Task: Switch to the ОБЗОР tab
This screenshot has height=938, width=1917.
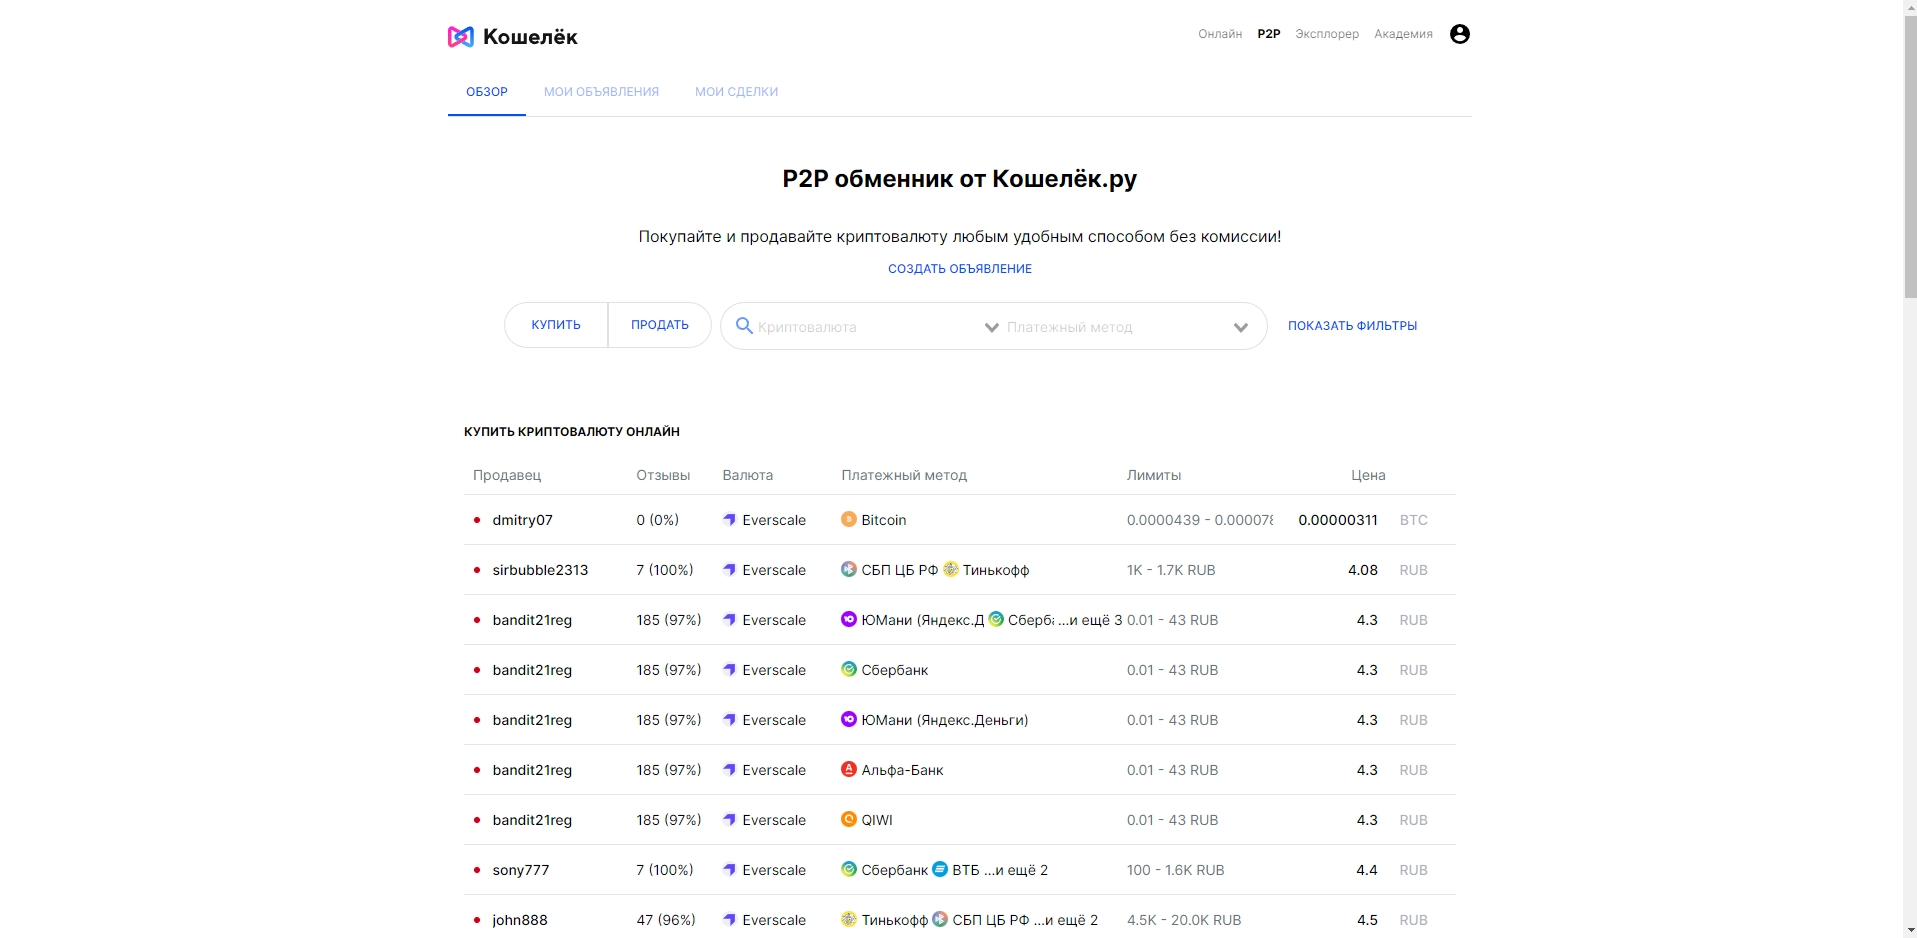Action: [487, 92]
